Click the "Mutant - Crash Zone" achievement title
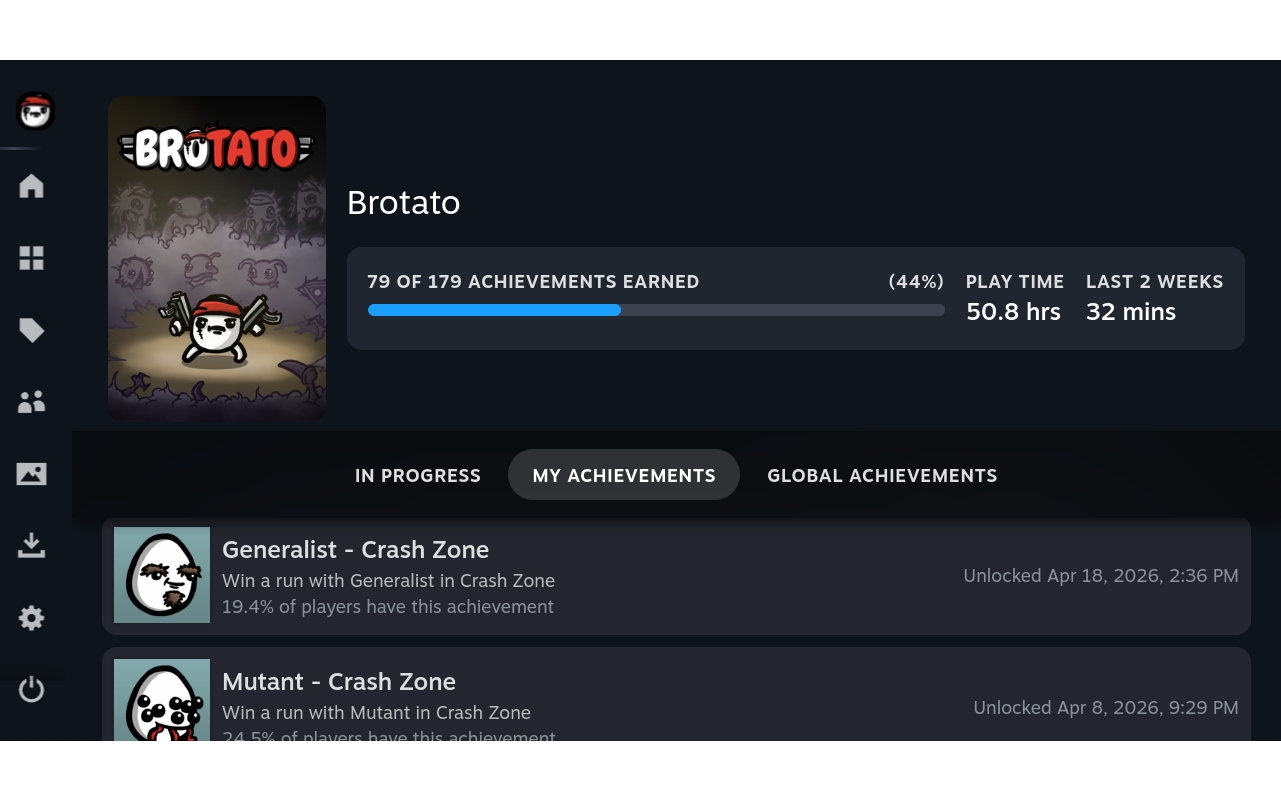Image resolution: width=1281 pixels, height=801 pixels. (x=339, y=682)
